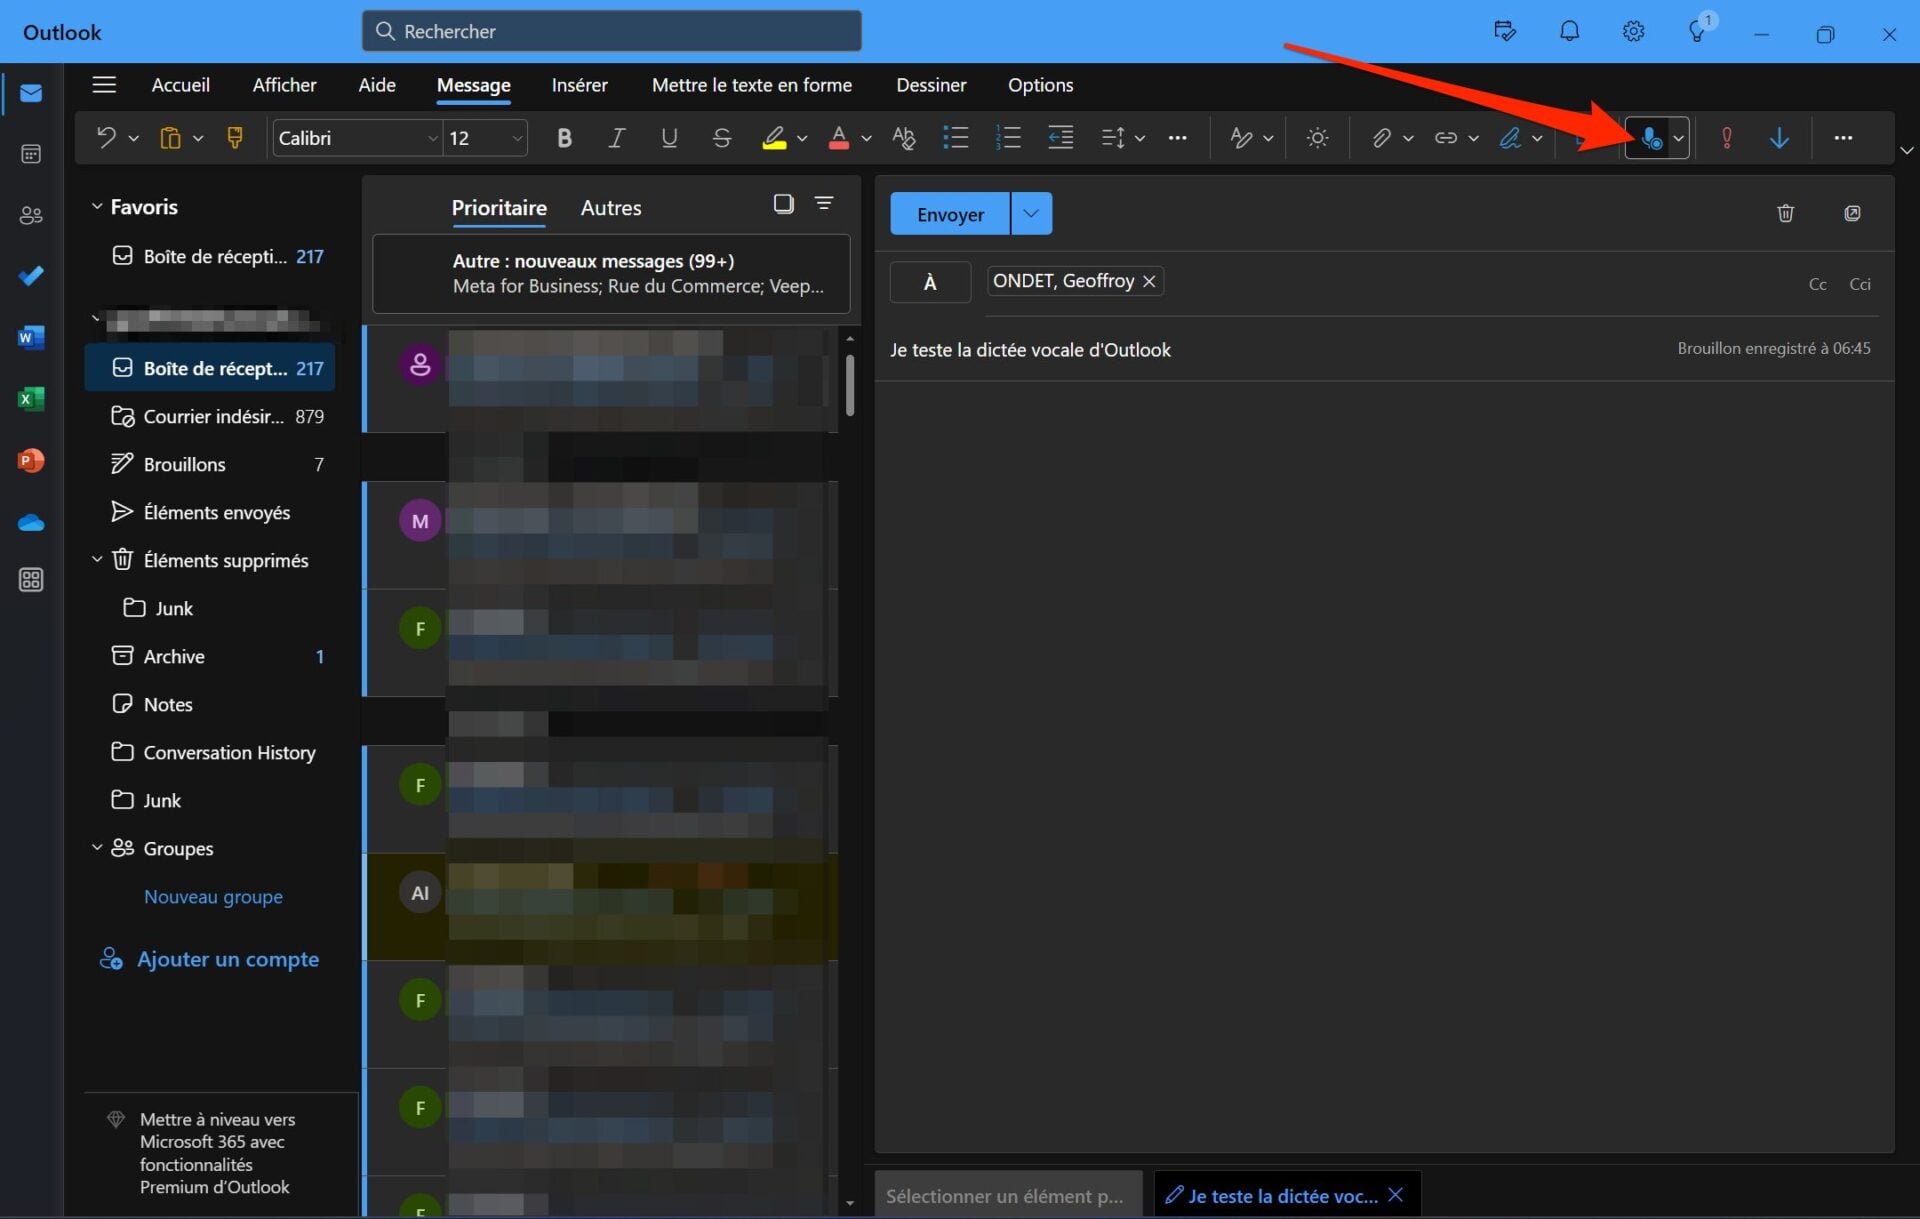Switch to the Insérer ribbon tab
The image size is (1920, 1219).
point(579,85)
